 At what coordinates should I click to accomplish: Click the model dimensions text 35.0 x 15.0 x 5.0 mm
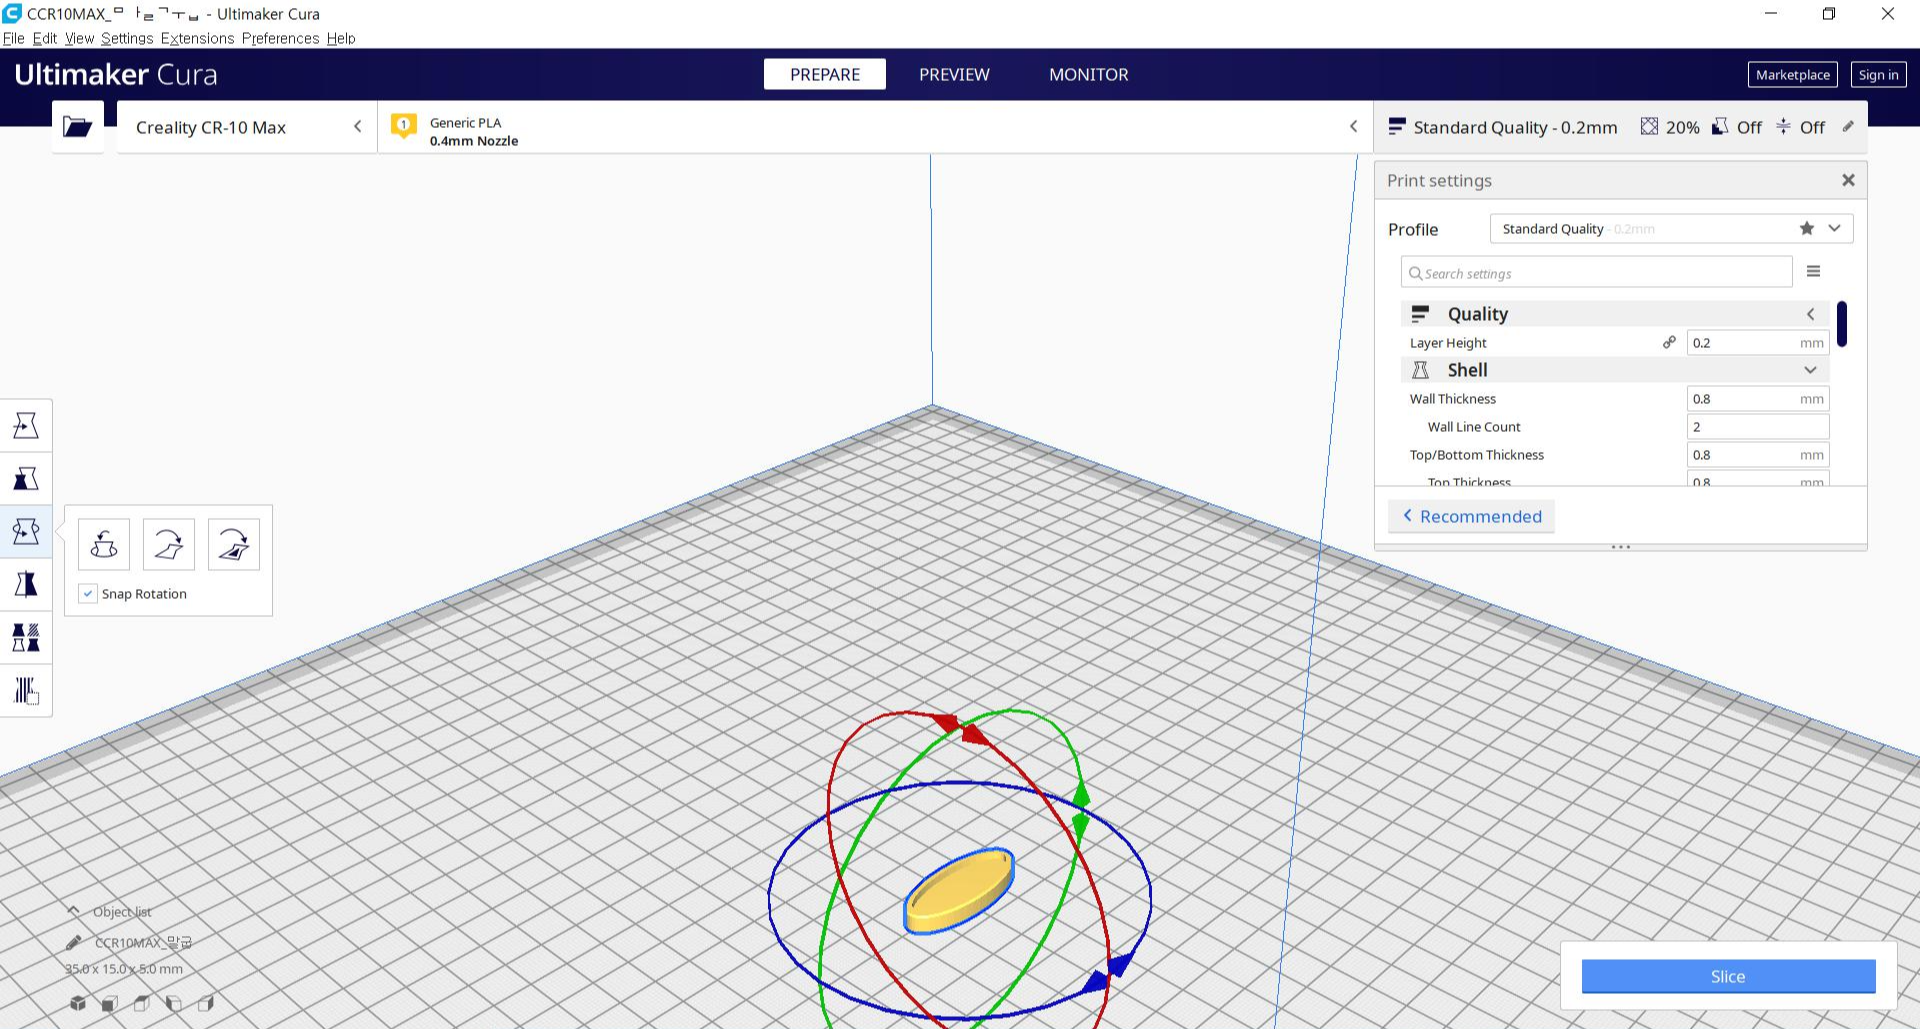124,968
